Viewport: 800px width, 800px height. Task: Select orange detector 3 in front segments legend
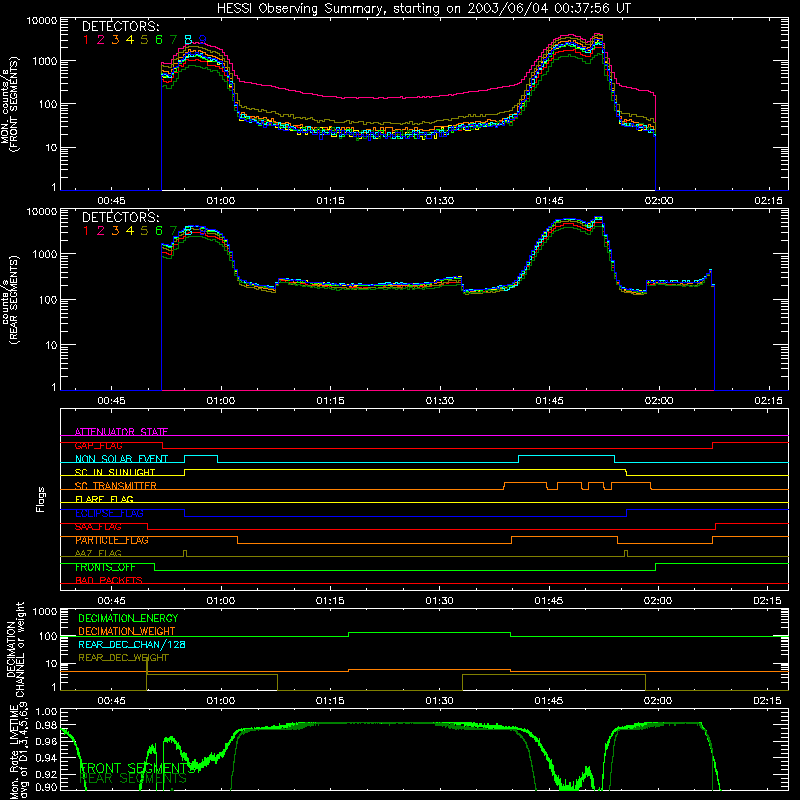tap(115, 40)
